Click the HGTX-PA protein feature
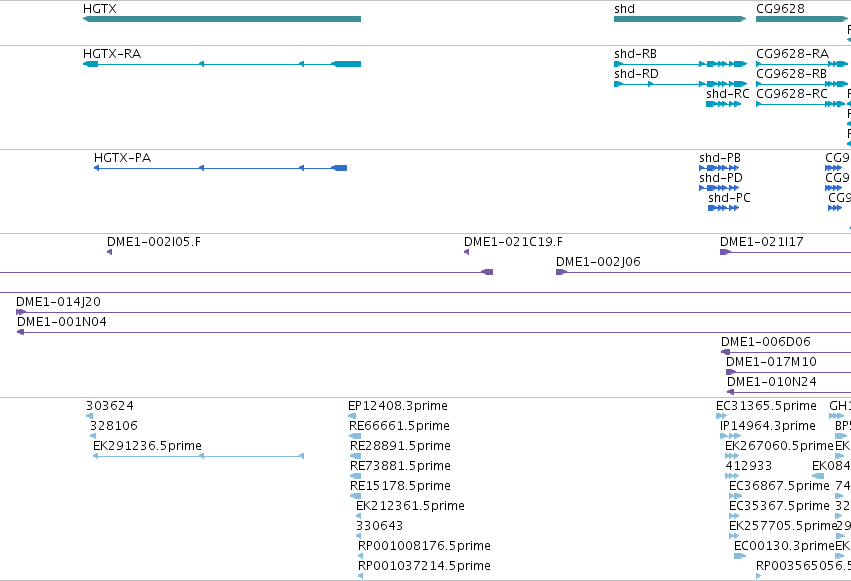 coord(220,168)
